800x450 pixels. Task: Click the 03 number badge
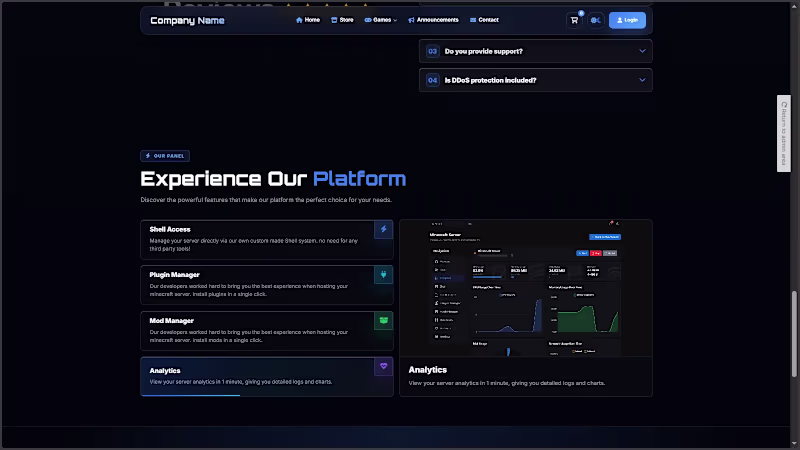coord(433,51)
